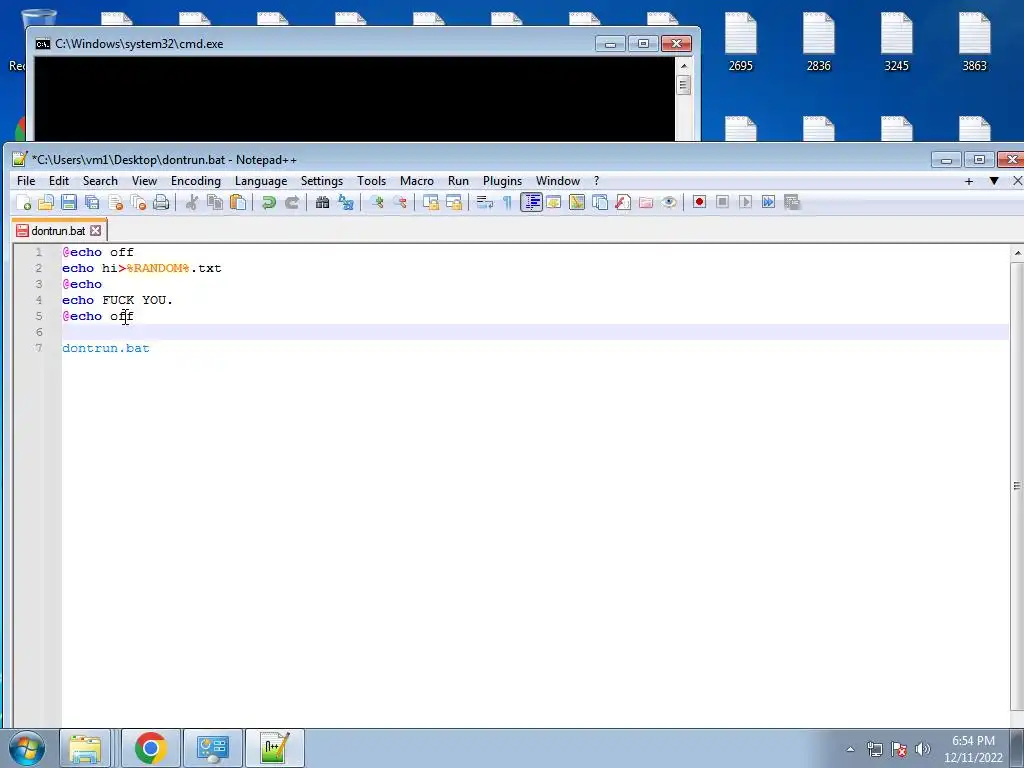Image resolution: width=1024 pixels, height=768 pixels.
Task: Click the Close document toolbar icon
Action: (x=116, y=202)
